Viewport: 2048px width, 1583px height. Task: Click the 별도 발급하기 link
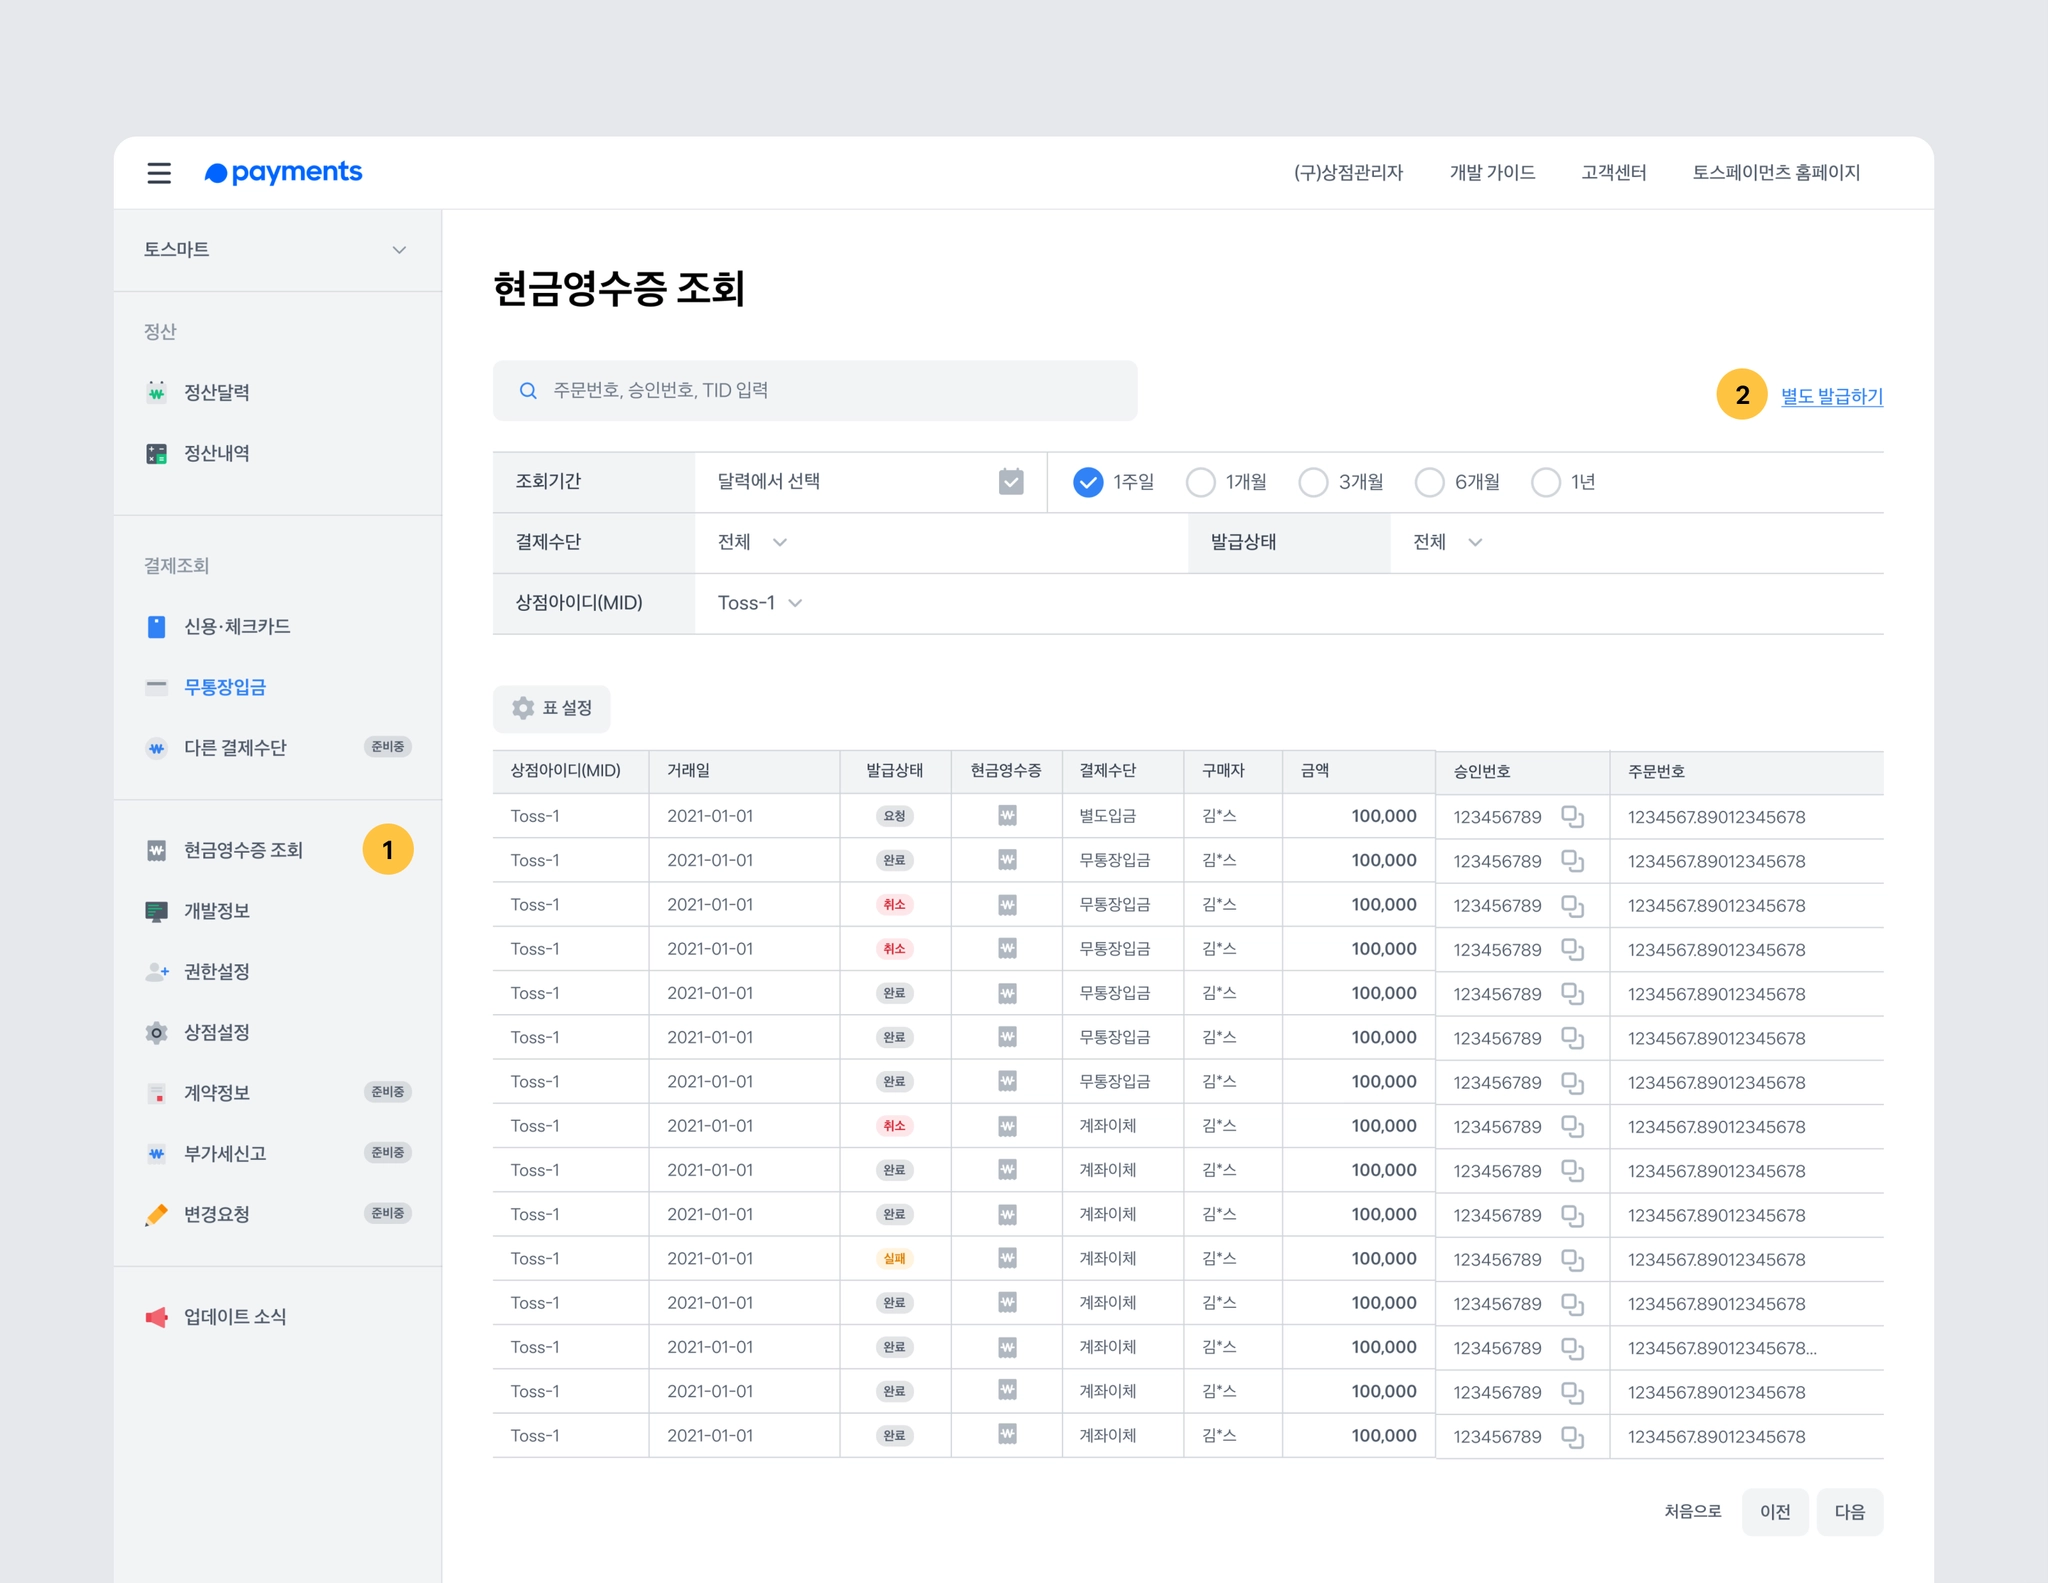tap(1831, 396)
